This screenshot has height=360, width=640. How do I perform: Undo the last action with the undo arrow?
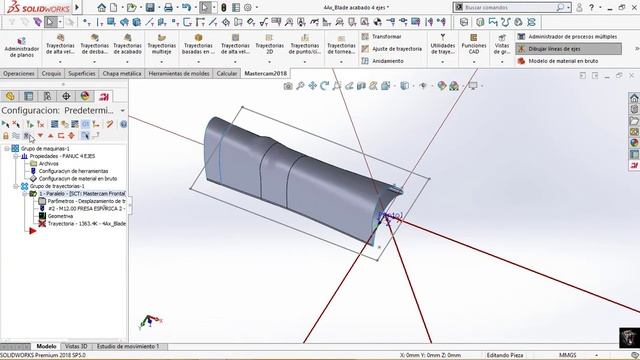(x=187, y=7)
